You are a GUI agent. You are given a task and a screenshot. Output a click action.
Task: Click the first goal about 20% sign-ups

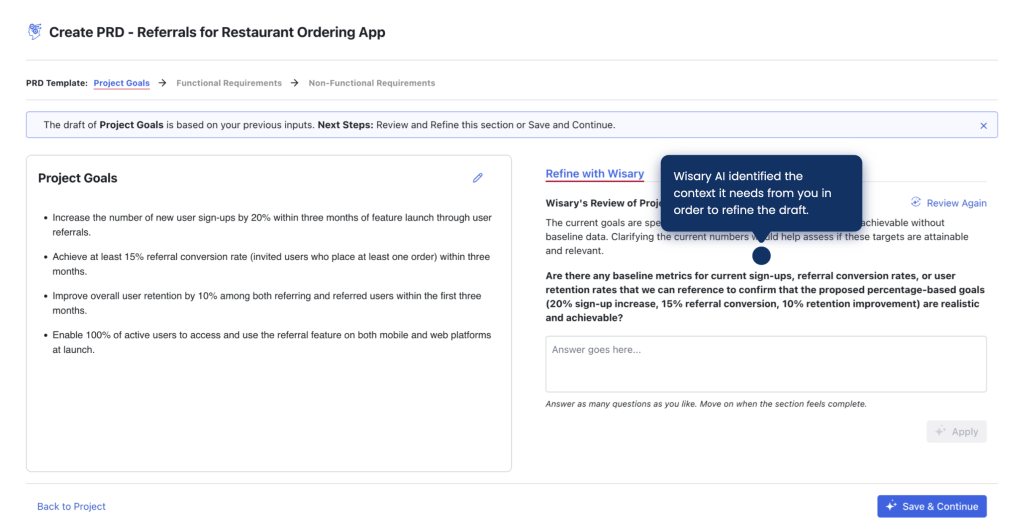click(272, 225)
